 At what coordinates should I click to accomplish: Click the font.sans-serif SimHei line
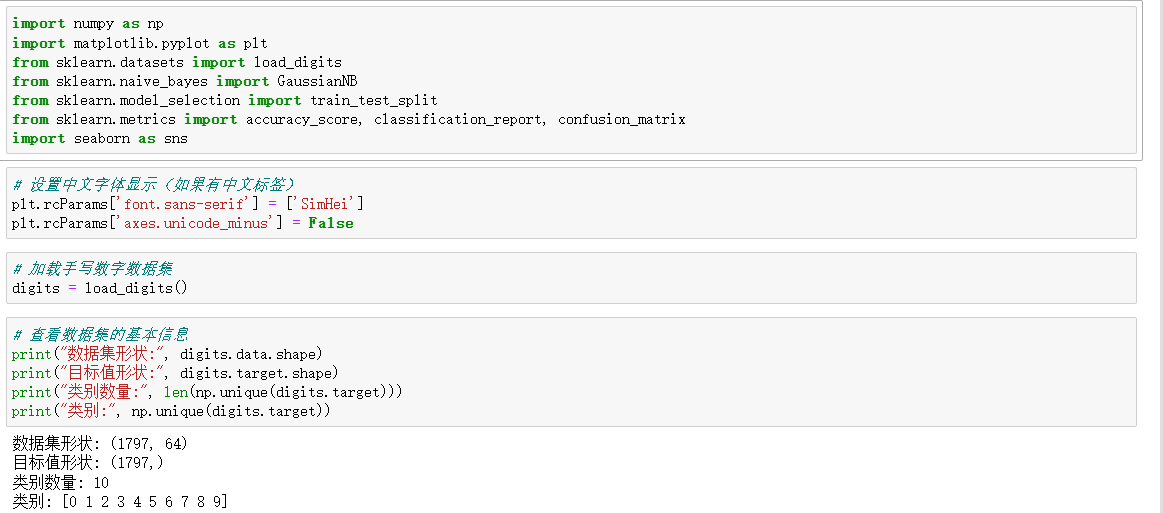[x=188, y=204]
